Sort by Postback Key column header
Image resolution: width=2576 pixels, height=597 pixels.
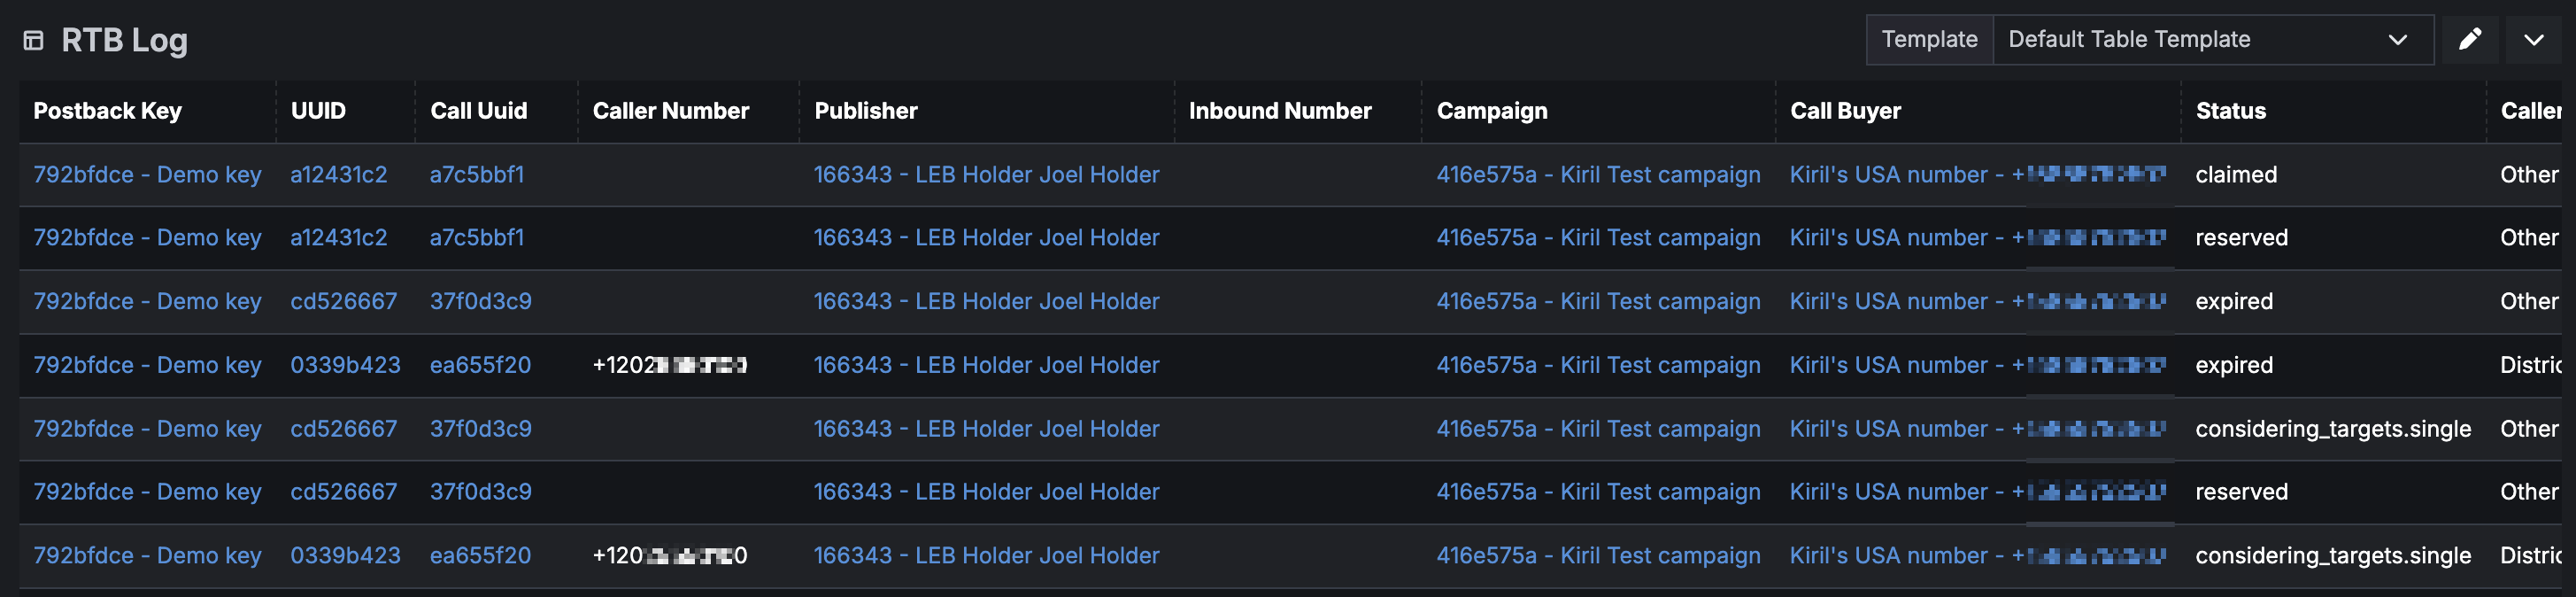click(x=108, y=111)
